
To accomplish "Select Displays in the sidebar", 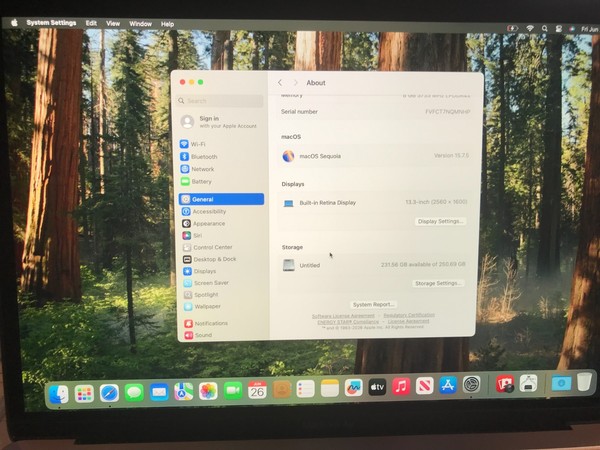I will point(199,271).
